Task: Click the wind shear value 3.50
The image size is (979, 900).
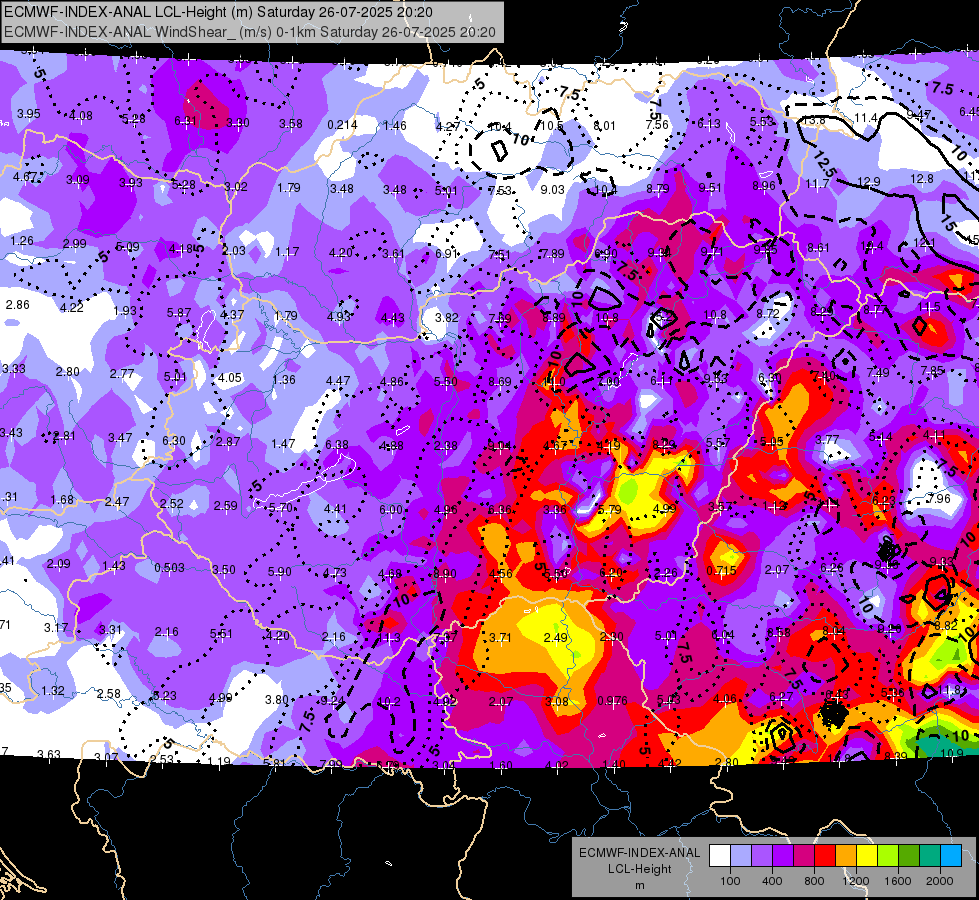Action: click(x=224, y=570)
